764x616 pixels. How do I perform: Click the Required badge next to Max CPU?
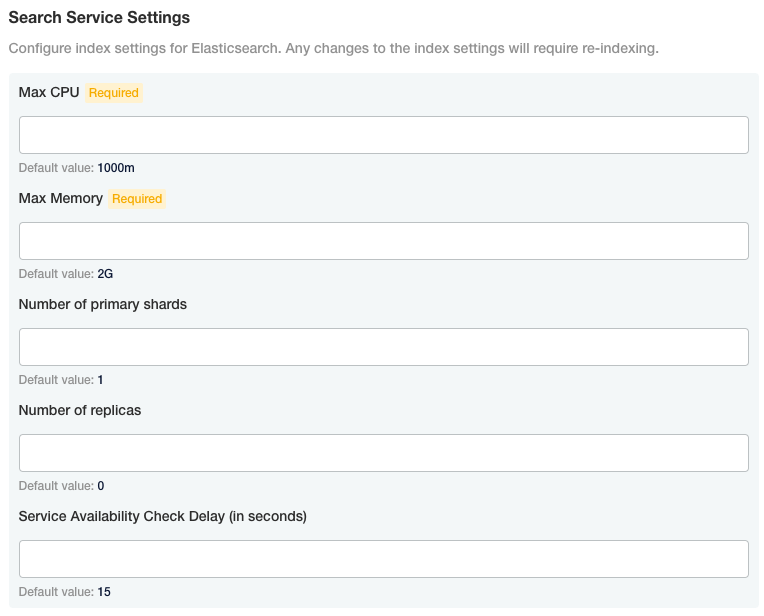point(114,93)
